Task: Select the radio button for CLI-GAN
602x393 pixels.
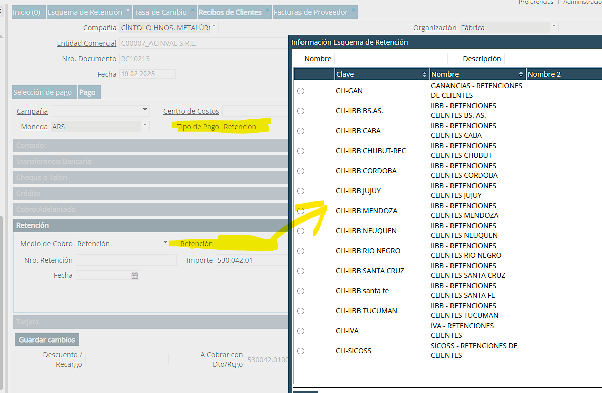Action: [x=301, y=91]
